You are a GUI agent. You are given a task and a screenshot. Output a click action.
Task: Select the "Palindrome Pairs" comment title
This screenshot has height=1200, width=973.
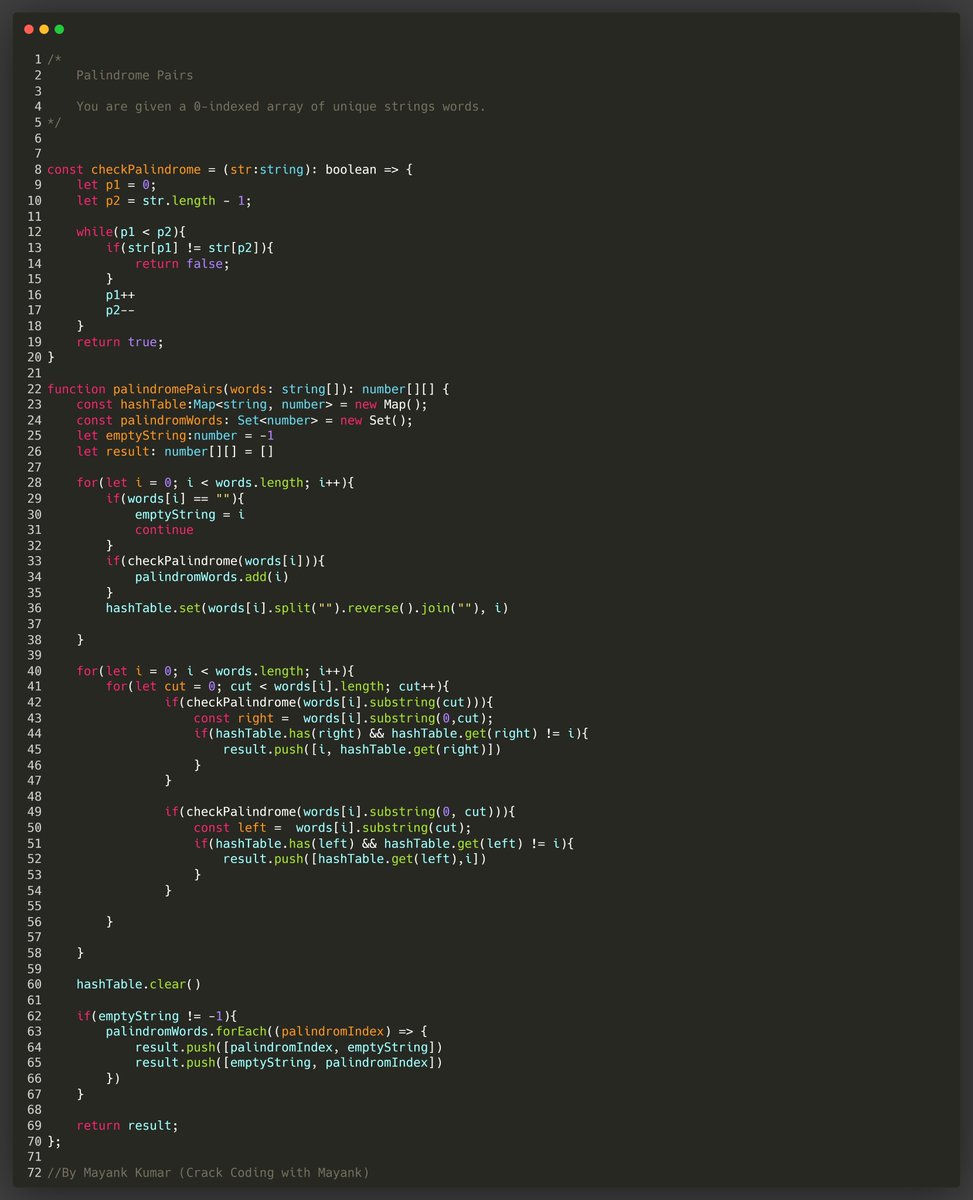[135, 75]
